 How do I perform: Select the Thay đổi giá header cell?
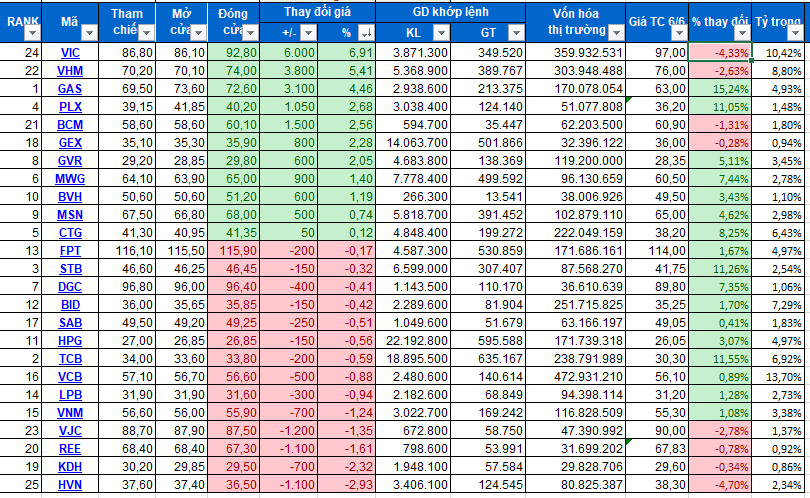pos(317,12)
